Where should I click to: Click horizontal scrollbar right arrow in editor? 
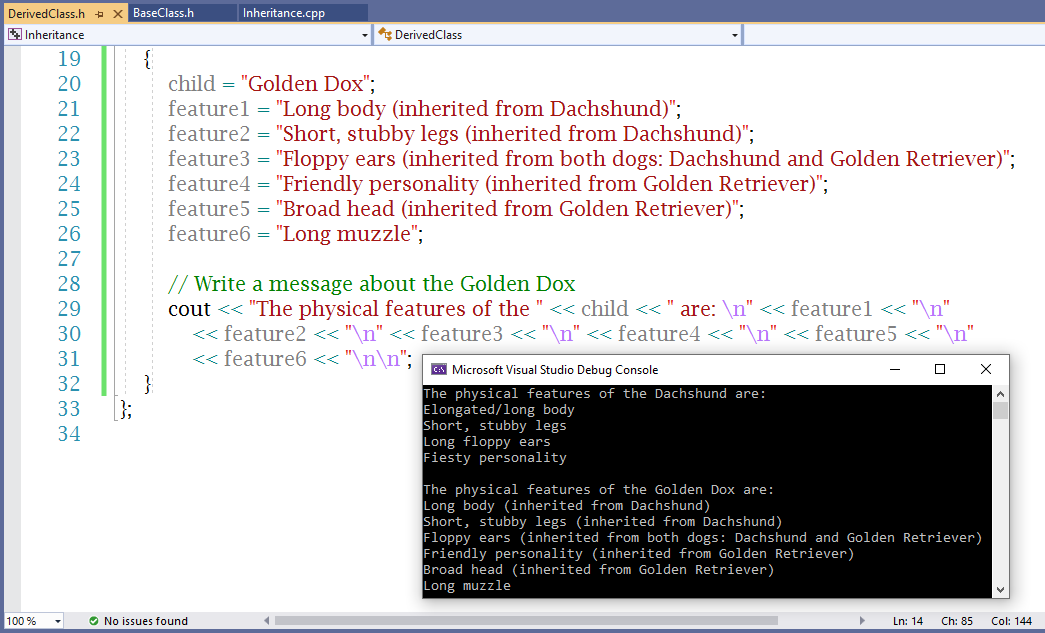coord(862,621)
